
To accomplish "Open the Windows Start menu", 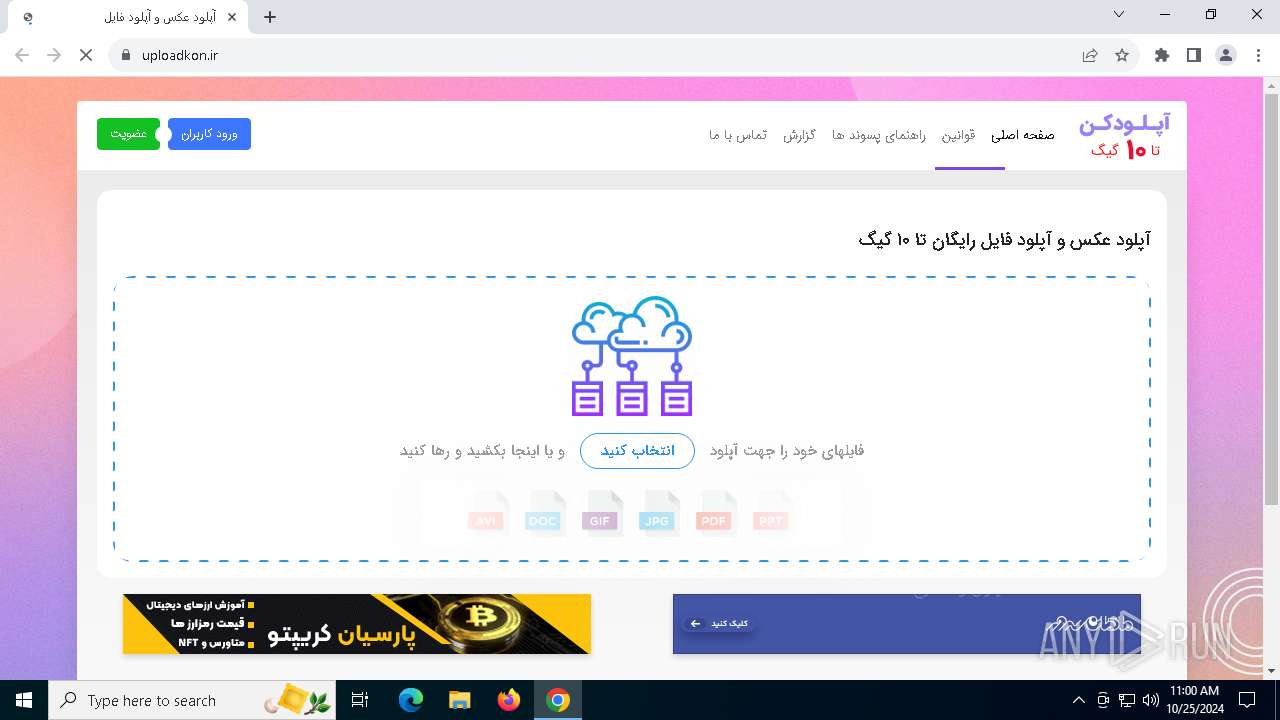I will pos(24,700).
